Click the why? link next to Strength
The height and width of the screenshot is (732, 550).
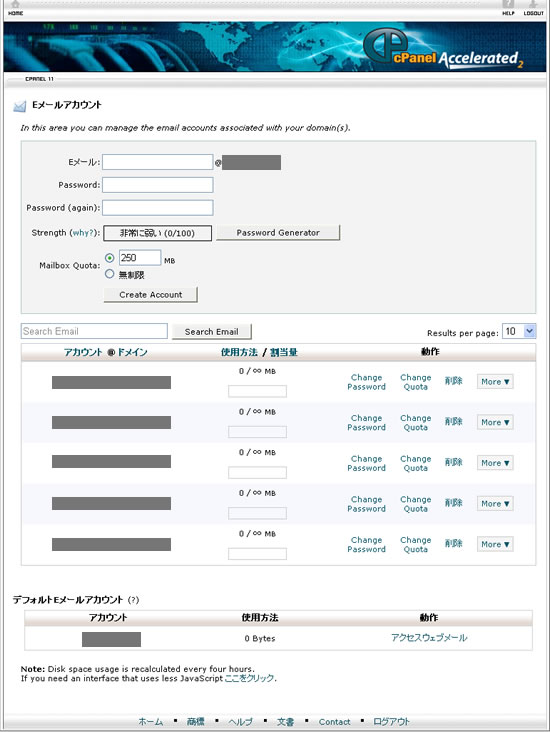[x=83, y=232]
